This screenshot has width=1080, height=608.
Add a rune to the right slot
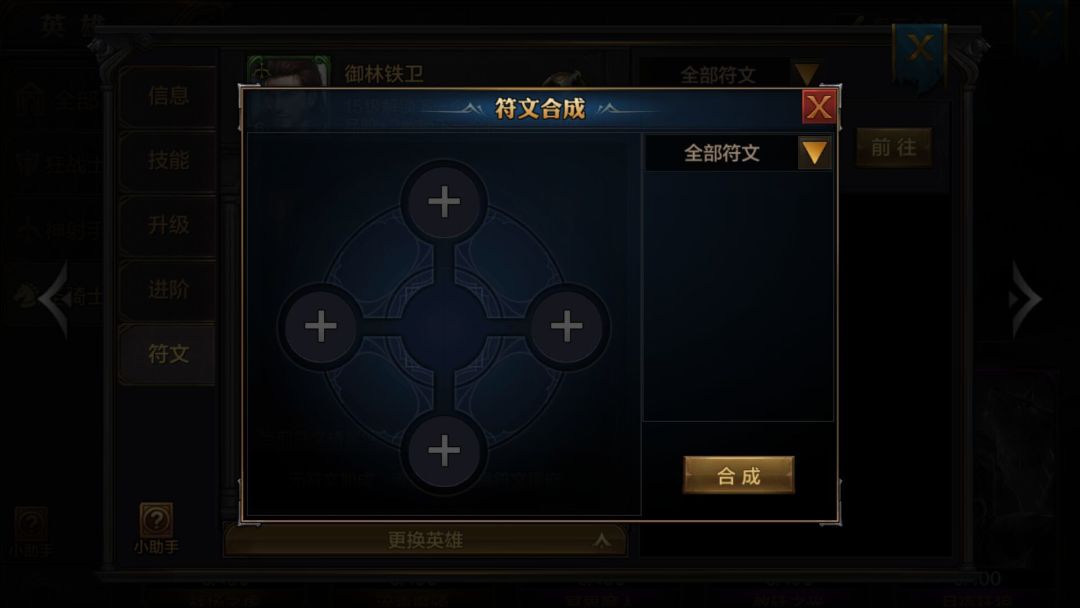pyautogui.click(x=567, y=326)
